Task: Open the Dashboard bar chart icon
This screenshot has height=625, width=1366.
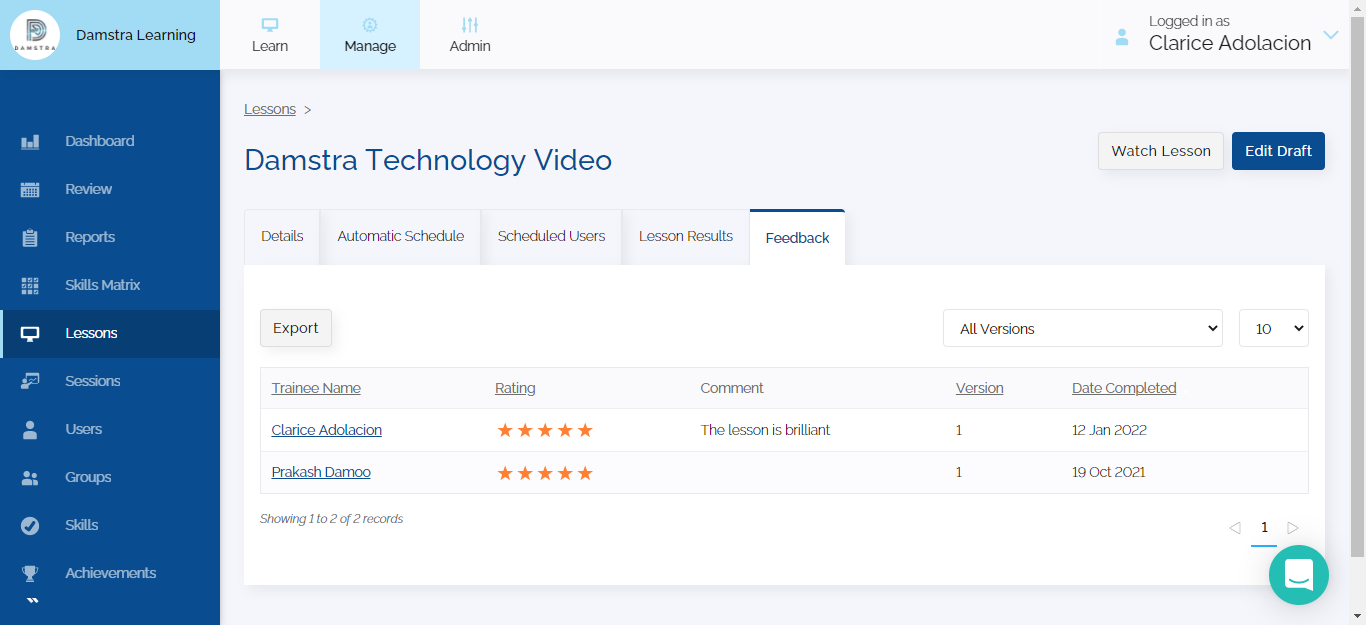Action: (x=30, y=142)
